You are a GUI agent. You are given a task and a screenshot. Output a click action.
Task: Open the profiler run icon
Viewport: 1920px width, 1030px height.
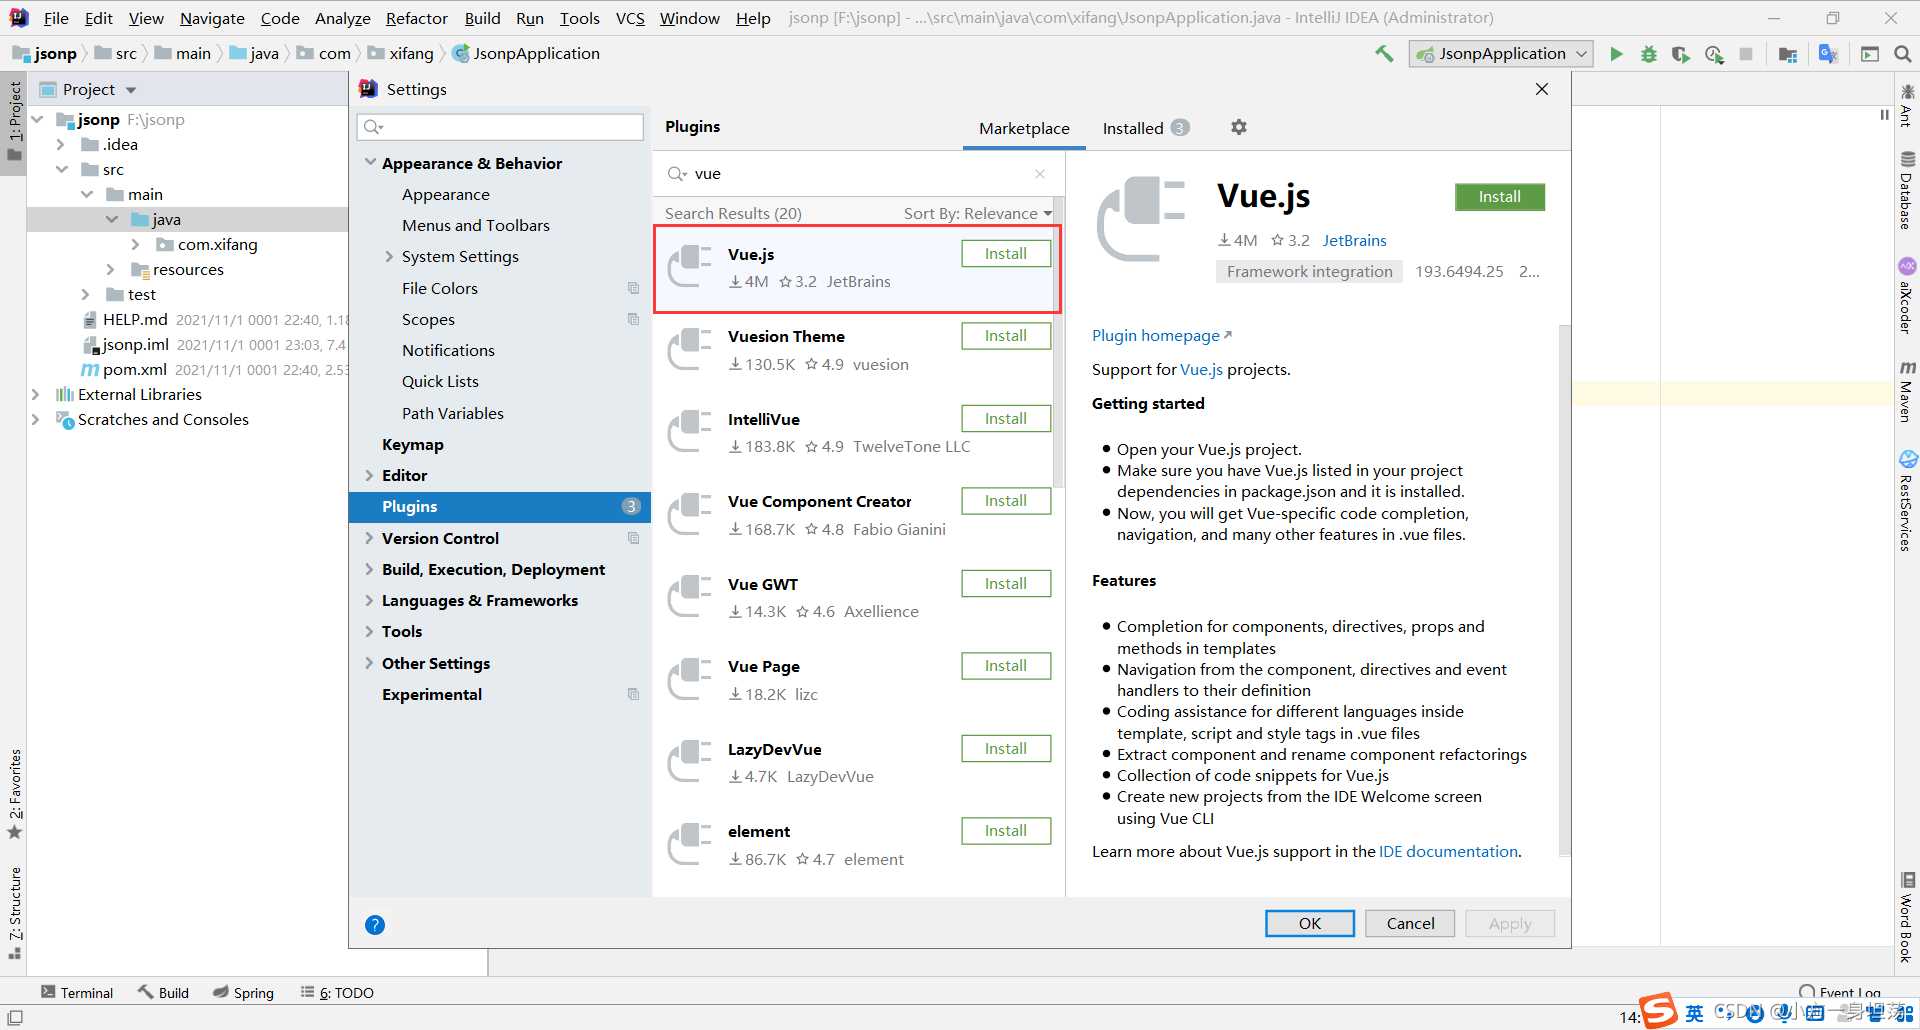click(x=1714, y=54)
